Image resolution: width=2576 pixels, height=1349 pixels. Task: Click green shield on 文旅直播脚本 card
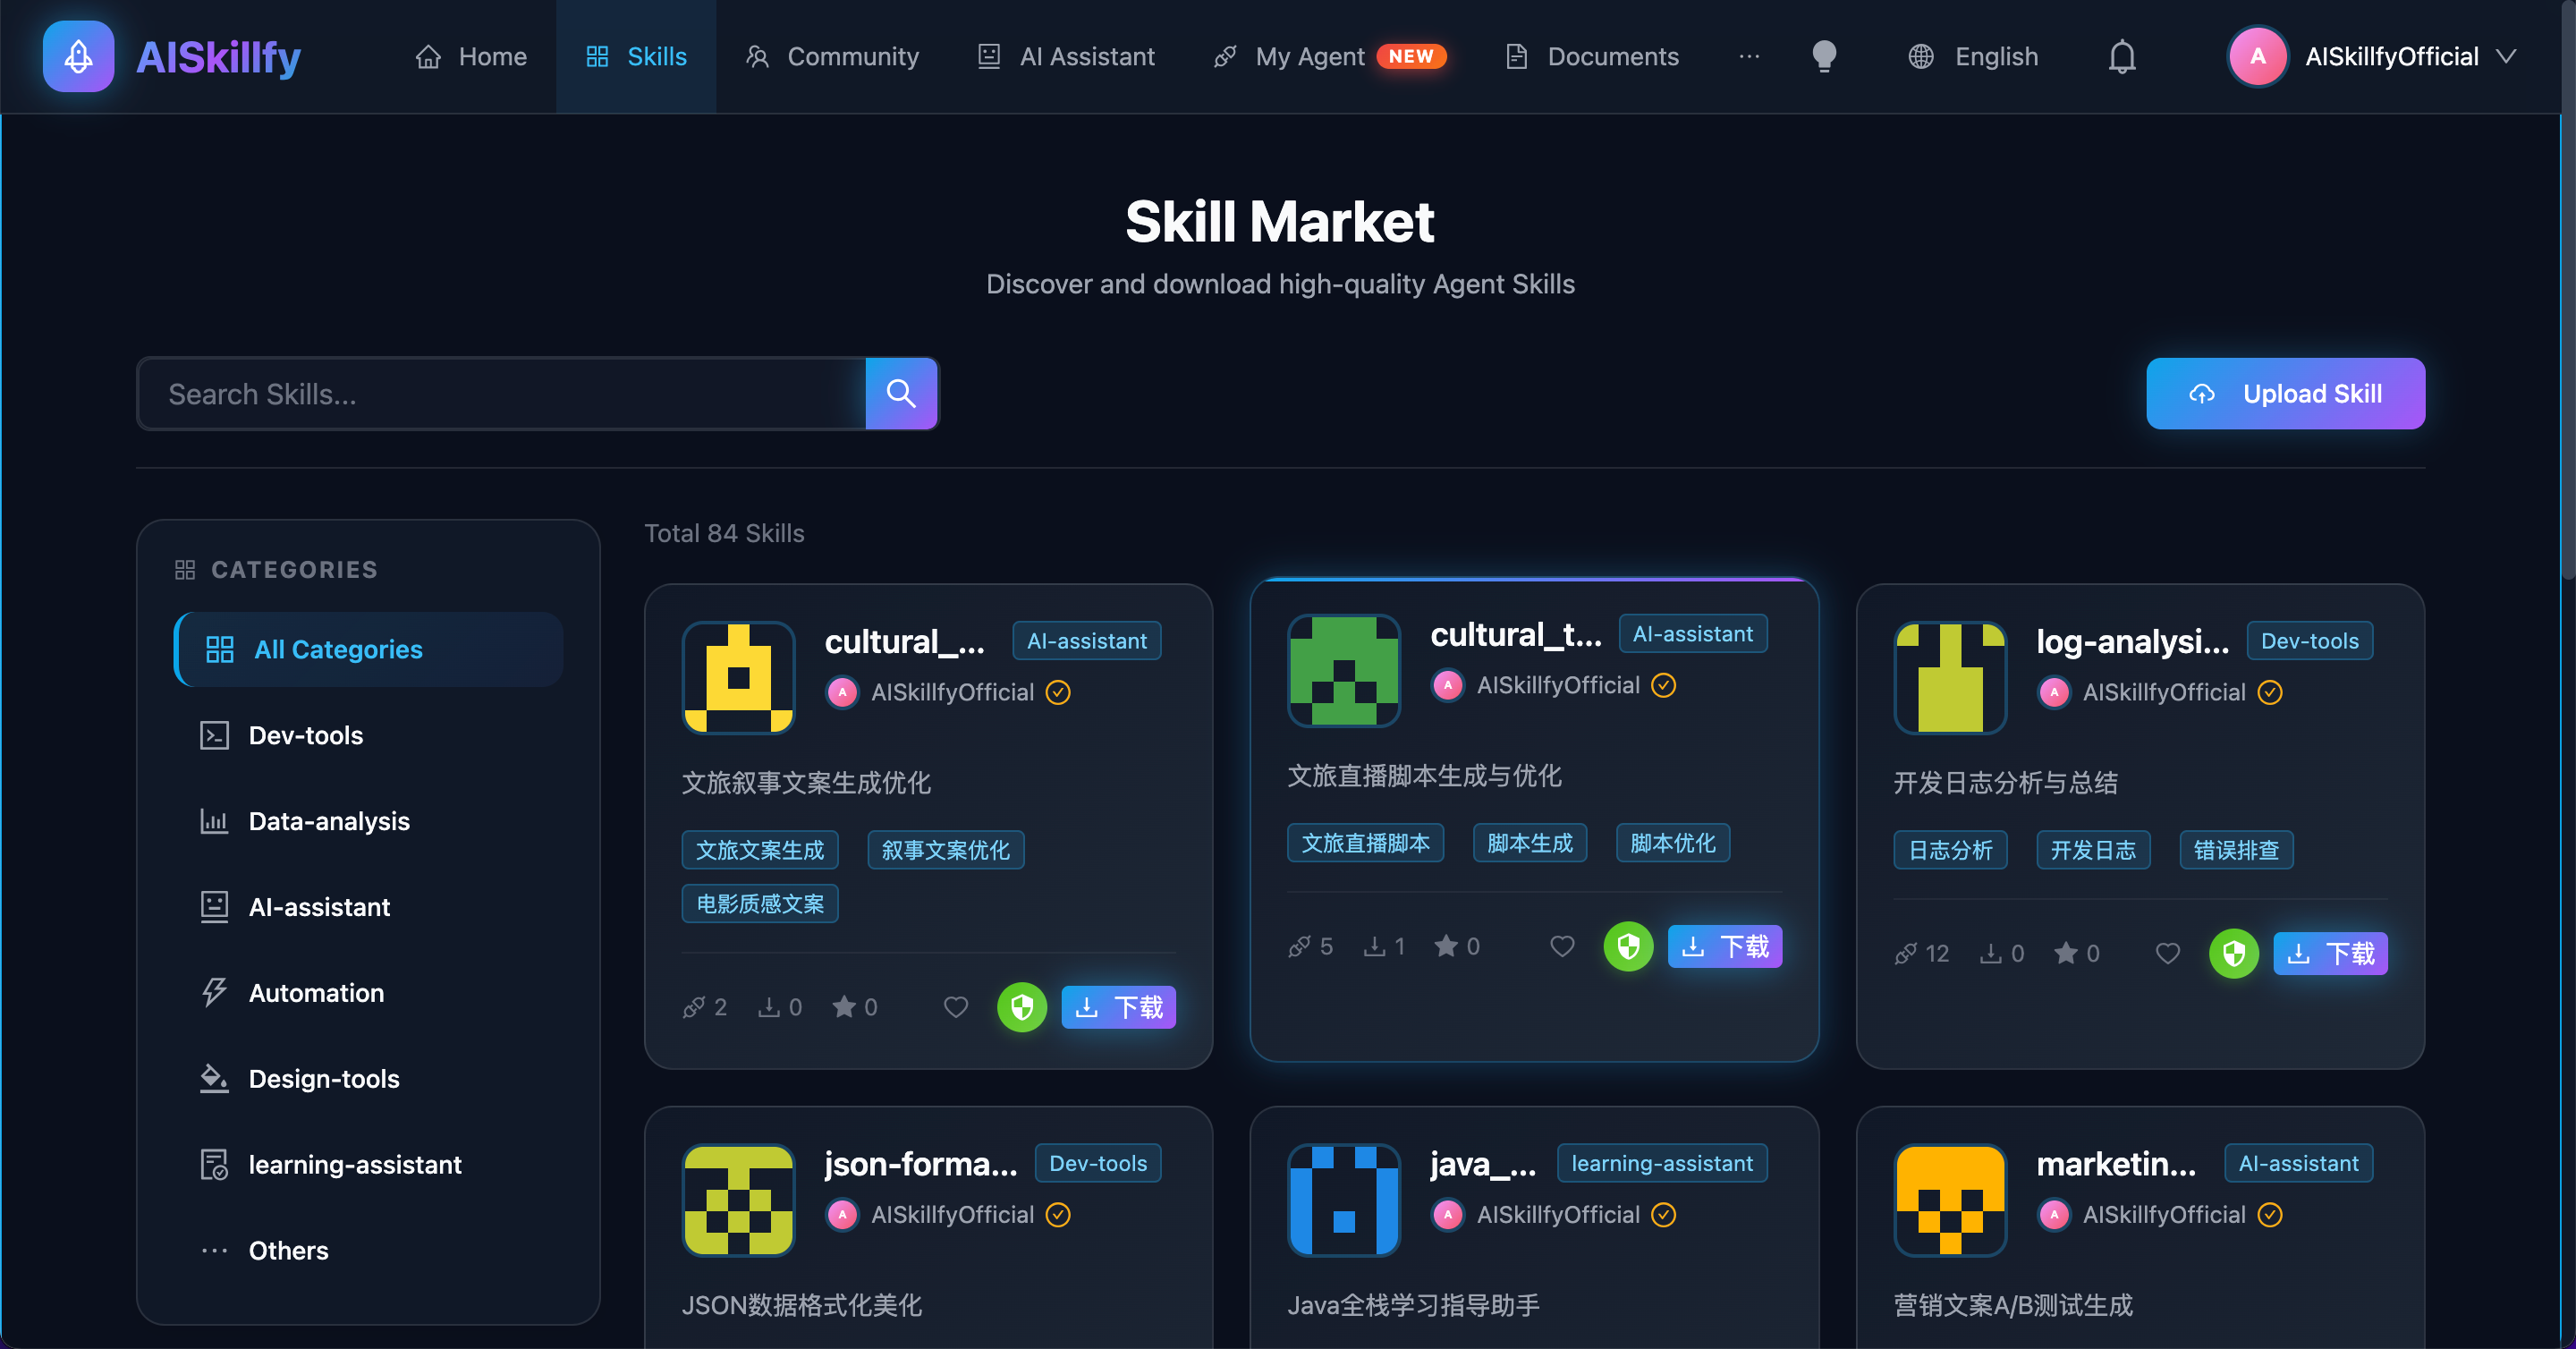[x=1628, y=946]
